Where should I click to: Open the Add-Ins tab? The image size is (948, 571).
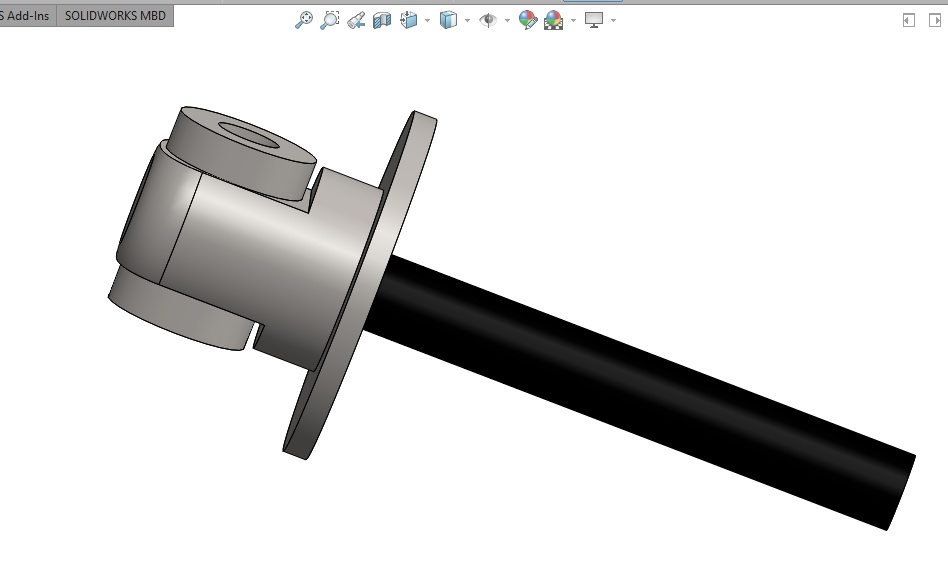point(27,16)
